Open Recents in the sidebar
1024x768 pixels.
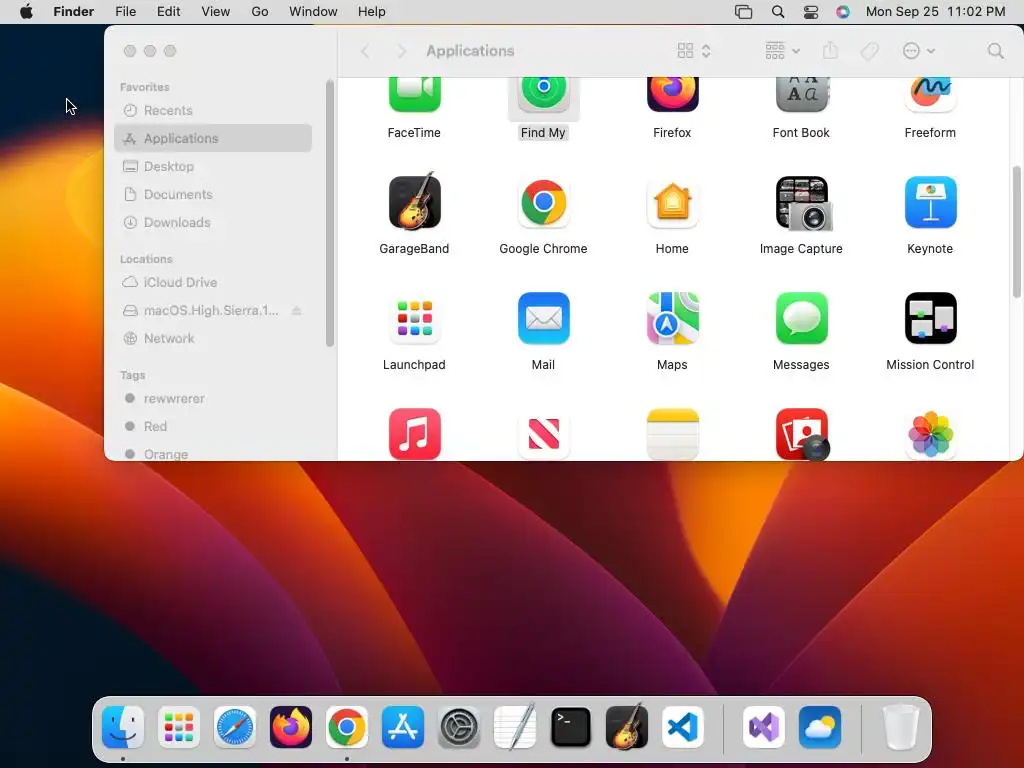213,110
